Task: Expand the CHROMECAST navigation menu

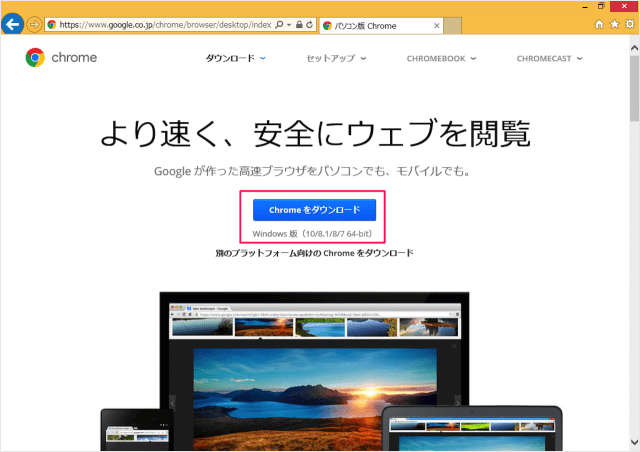Action: (549, 59)
